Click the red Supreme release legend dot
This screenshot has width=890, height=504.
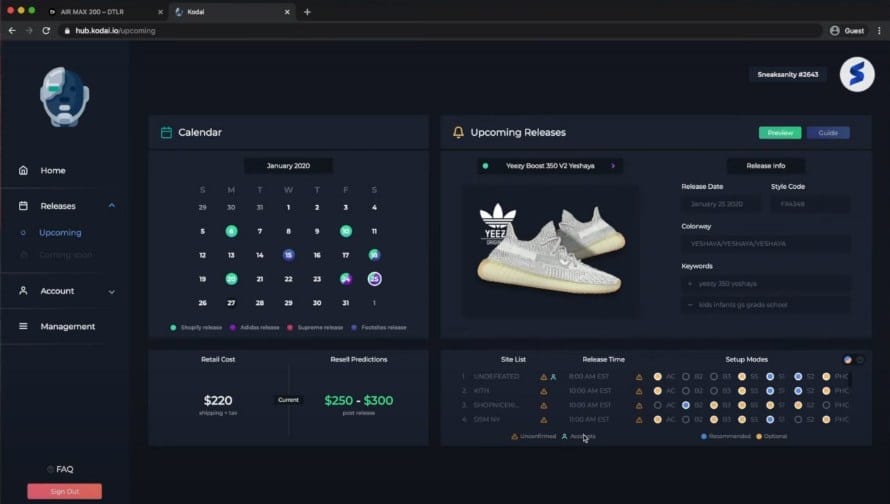(290, 327)
